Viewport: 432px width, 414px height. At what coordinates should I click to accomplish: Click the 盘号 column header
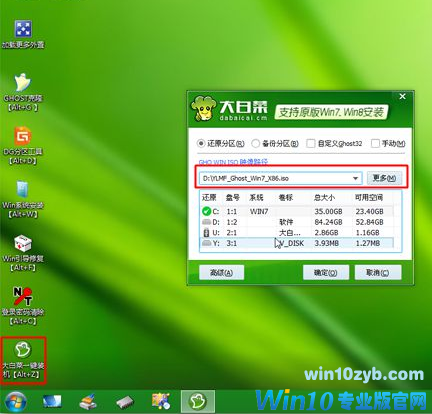pyautogui.click(x=233, y=198)
